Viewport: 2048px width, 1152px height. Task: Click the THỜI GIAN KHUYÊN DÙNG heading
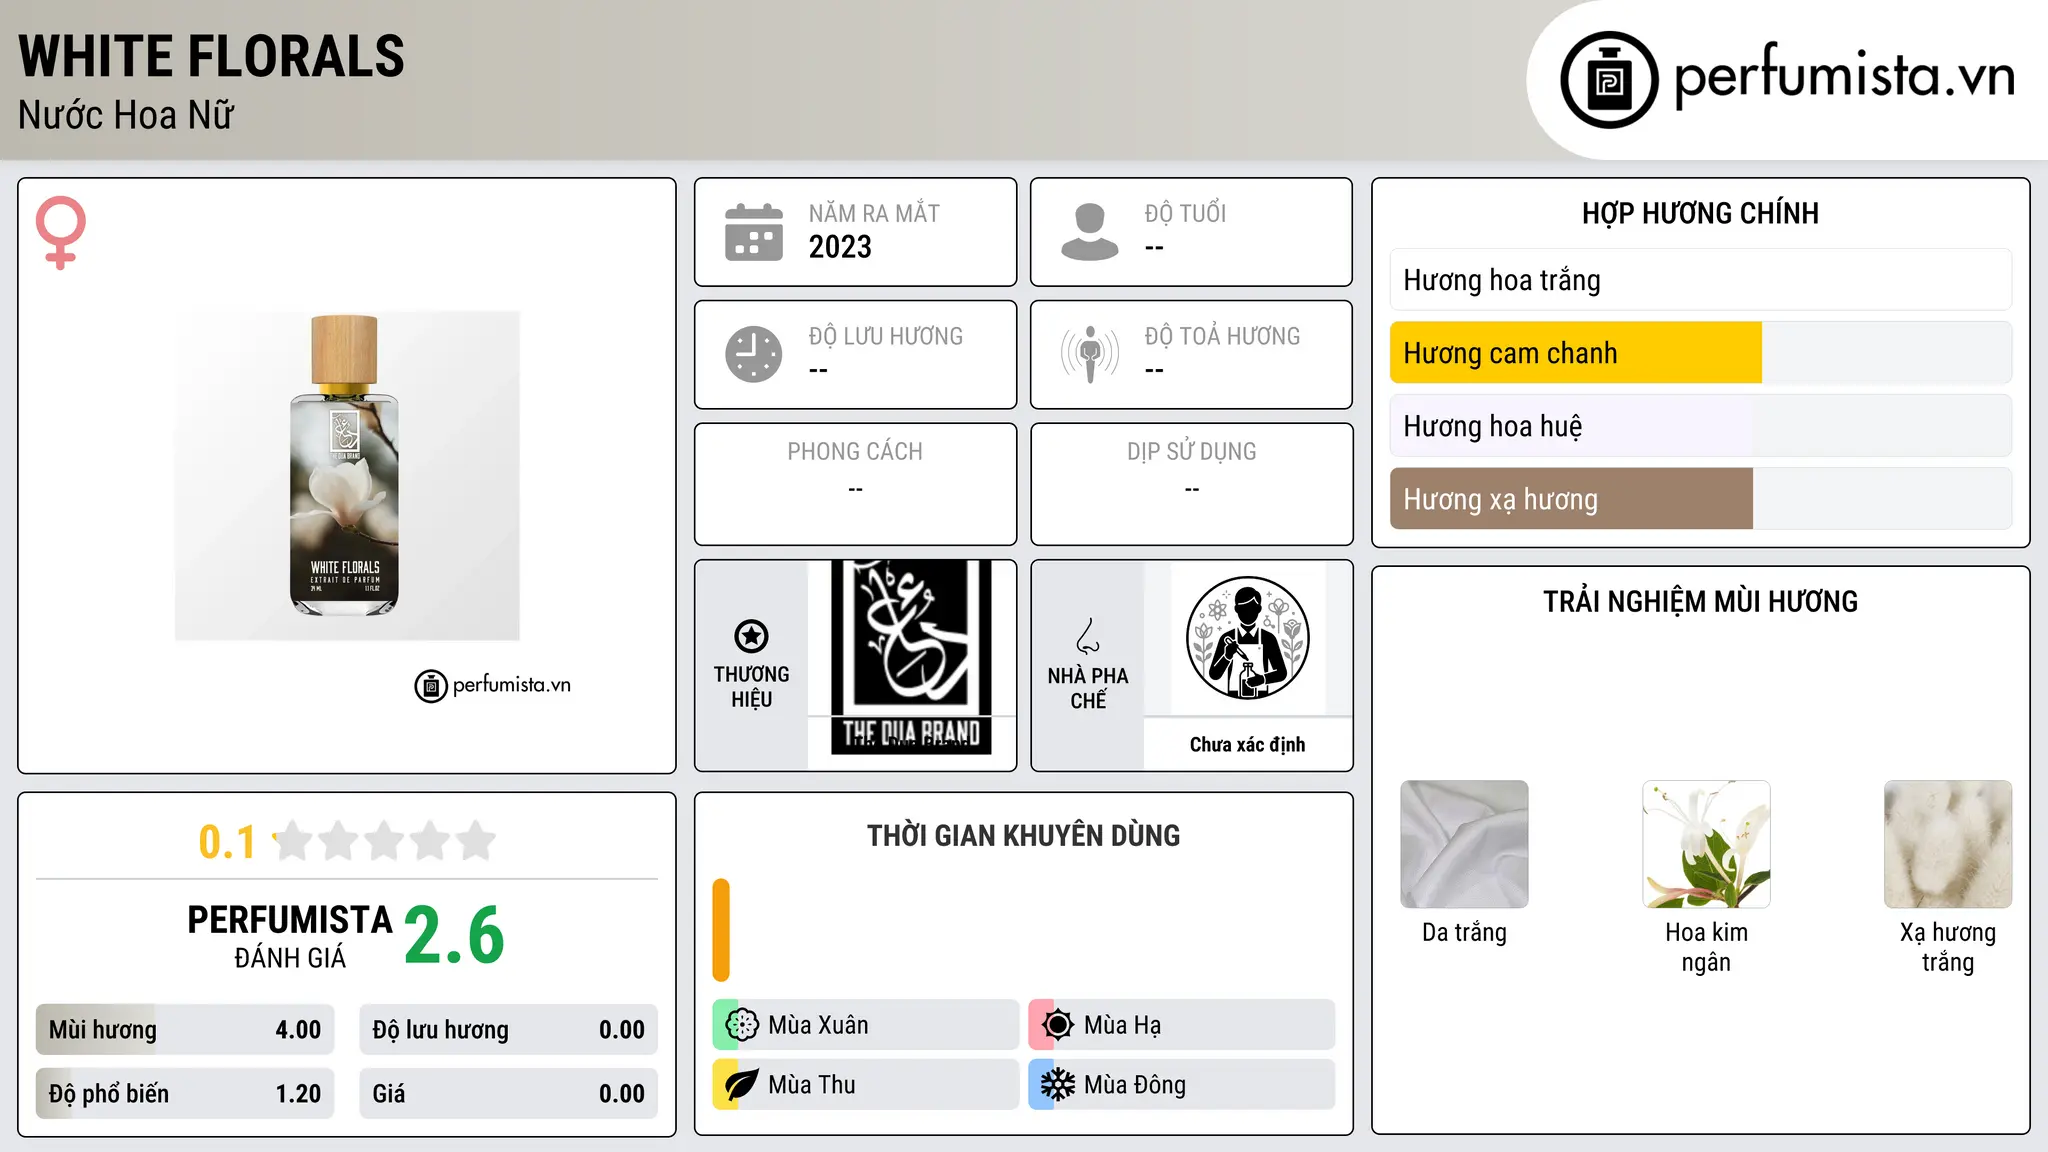[x=1023, y=836]
